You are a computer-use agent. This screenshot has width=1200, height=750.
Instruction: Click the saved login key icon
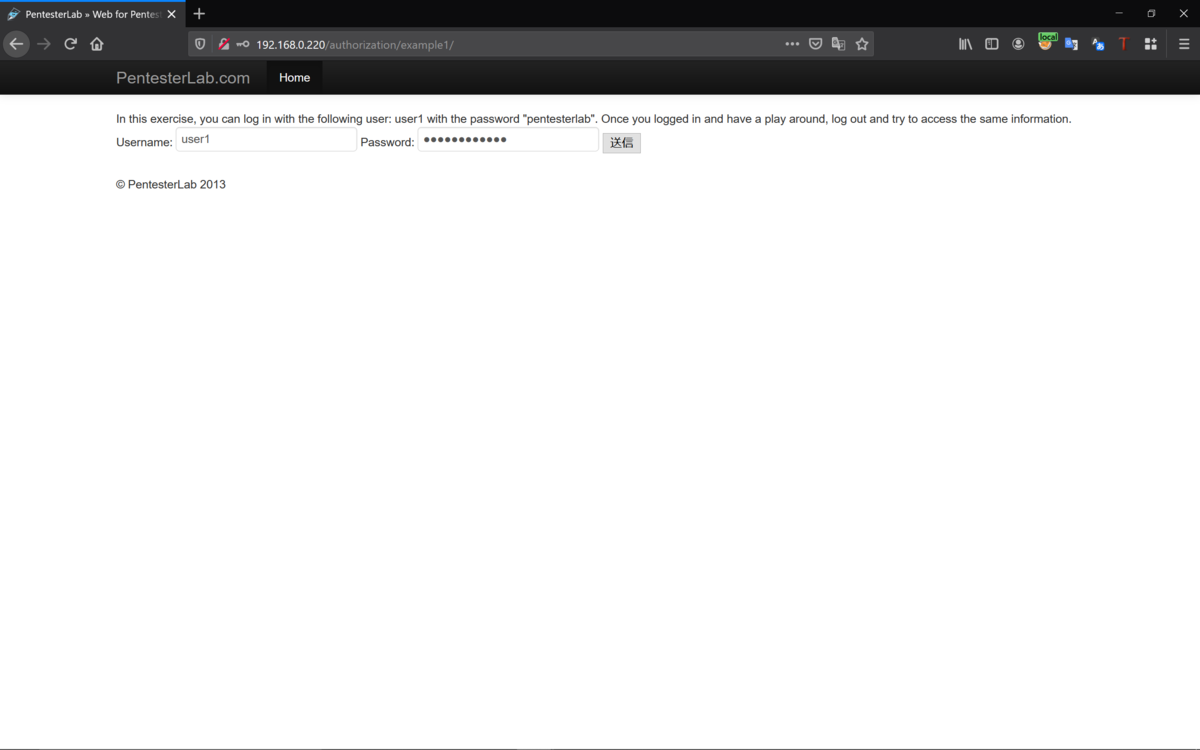coord(242,44)
